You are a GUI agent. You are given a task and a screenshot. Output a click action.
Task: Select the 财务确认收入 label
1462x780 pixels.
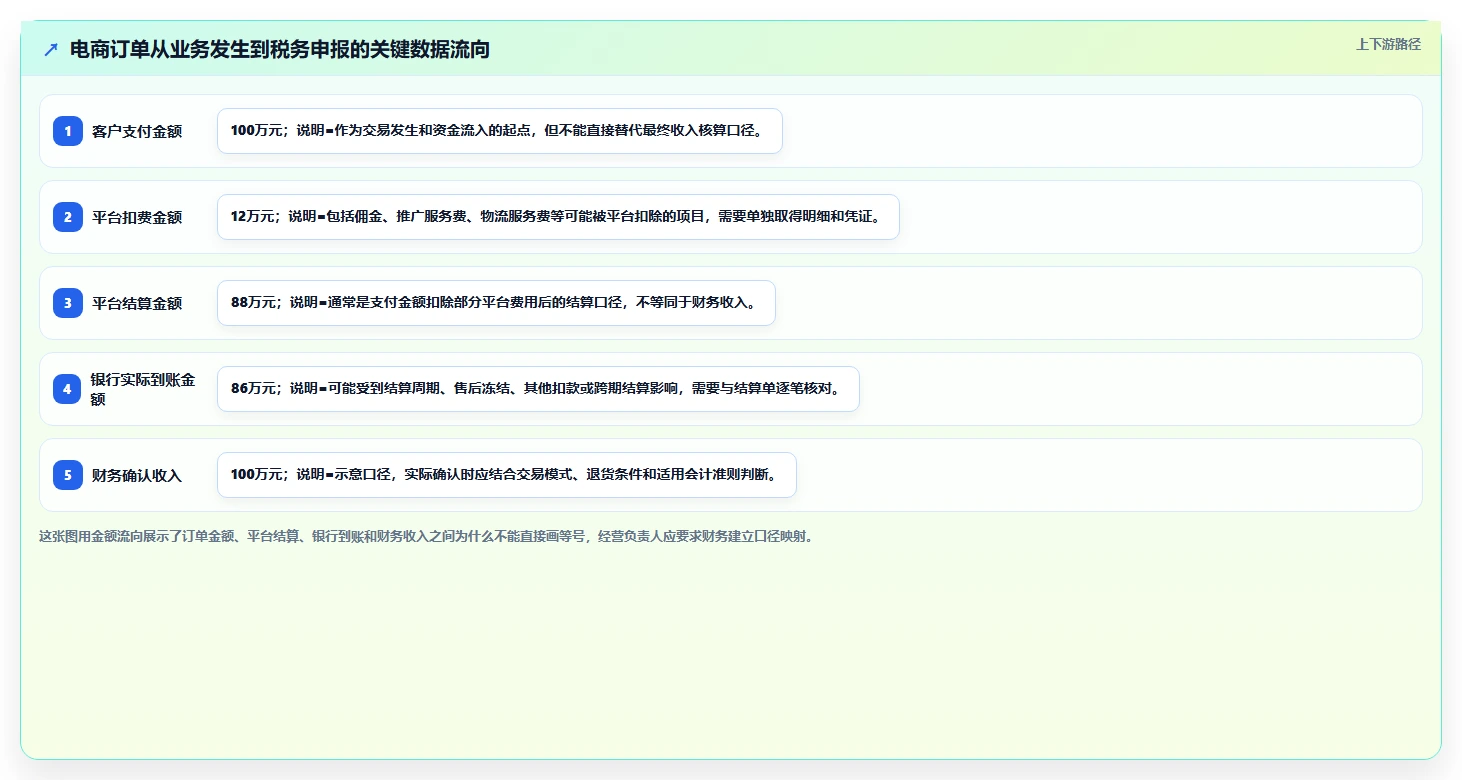(x=137, y=475)
